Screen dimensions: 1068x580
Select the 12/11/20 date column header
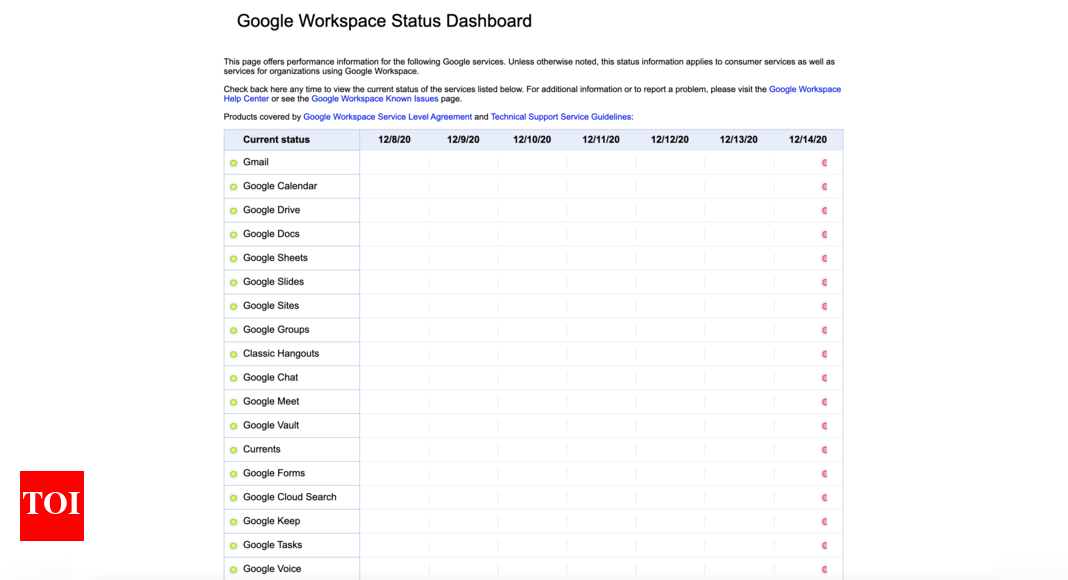click(601, 140)
